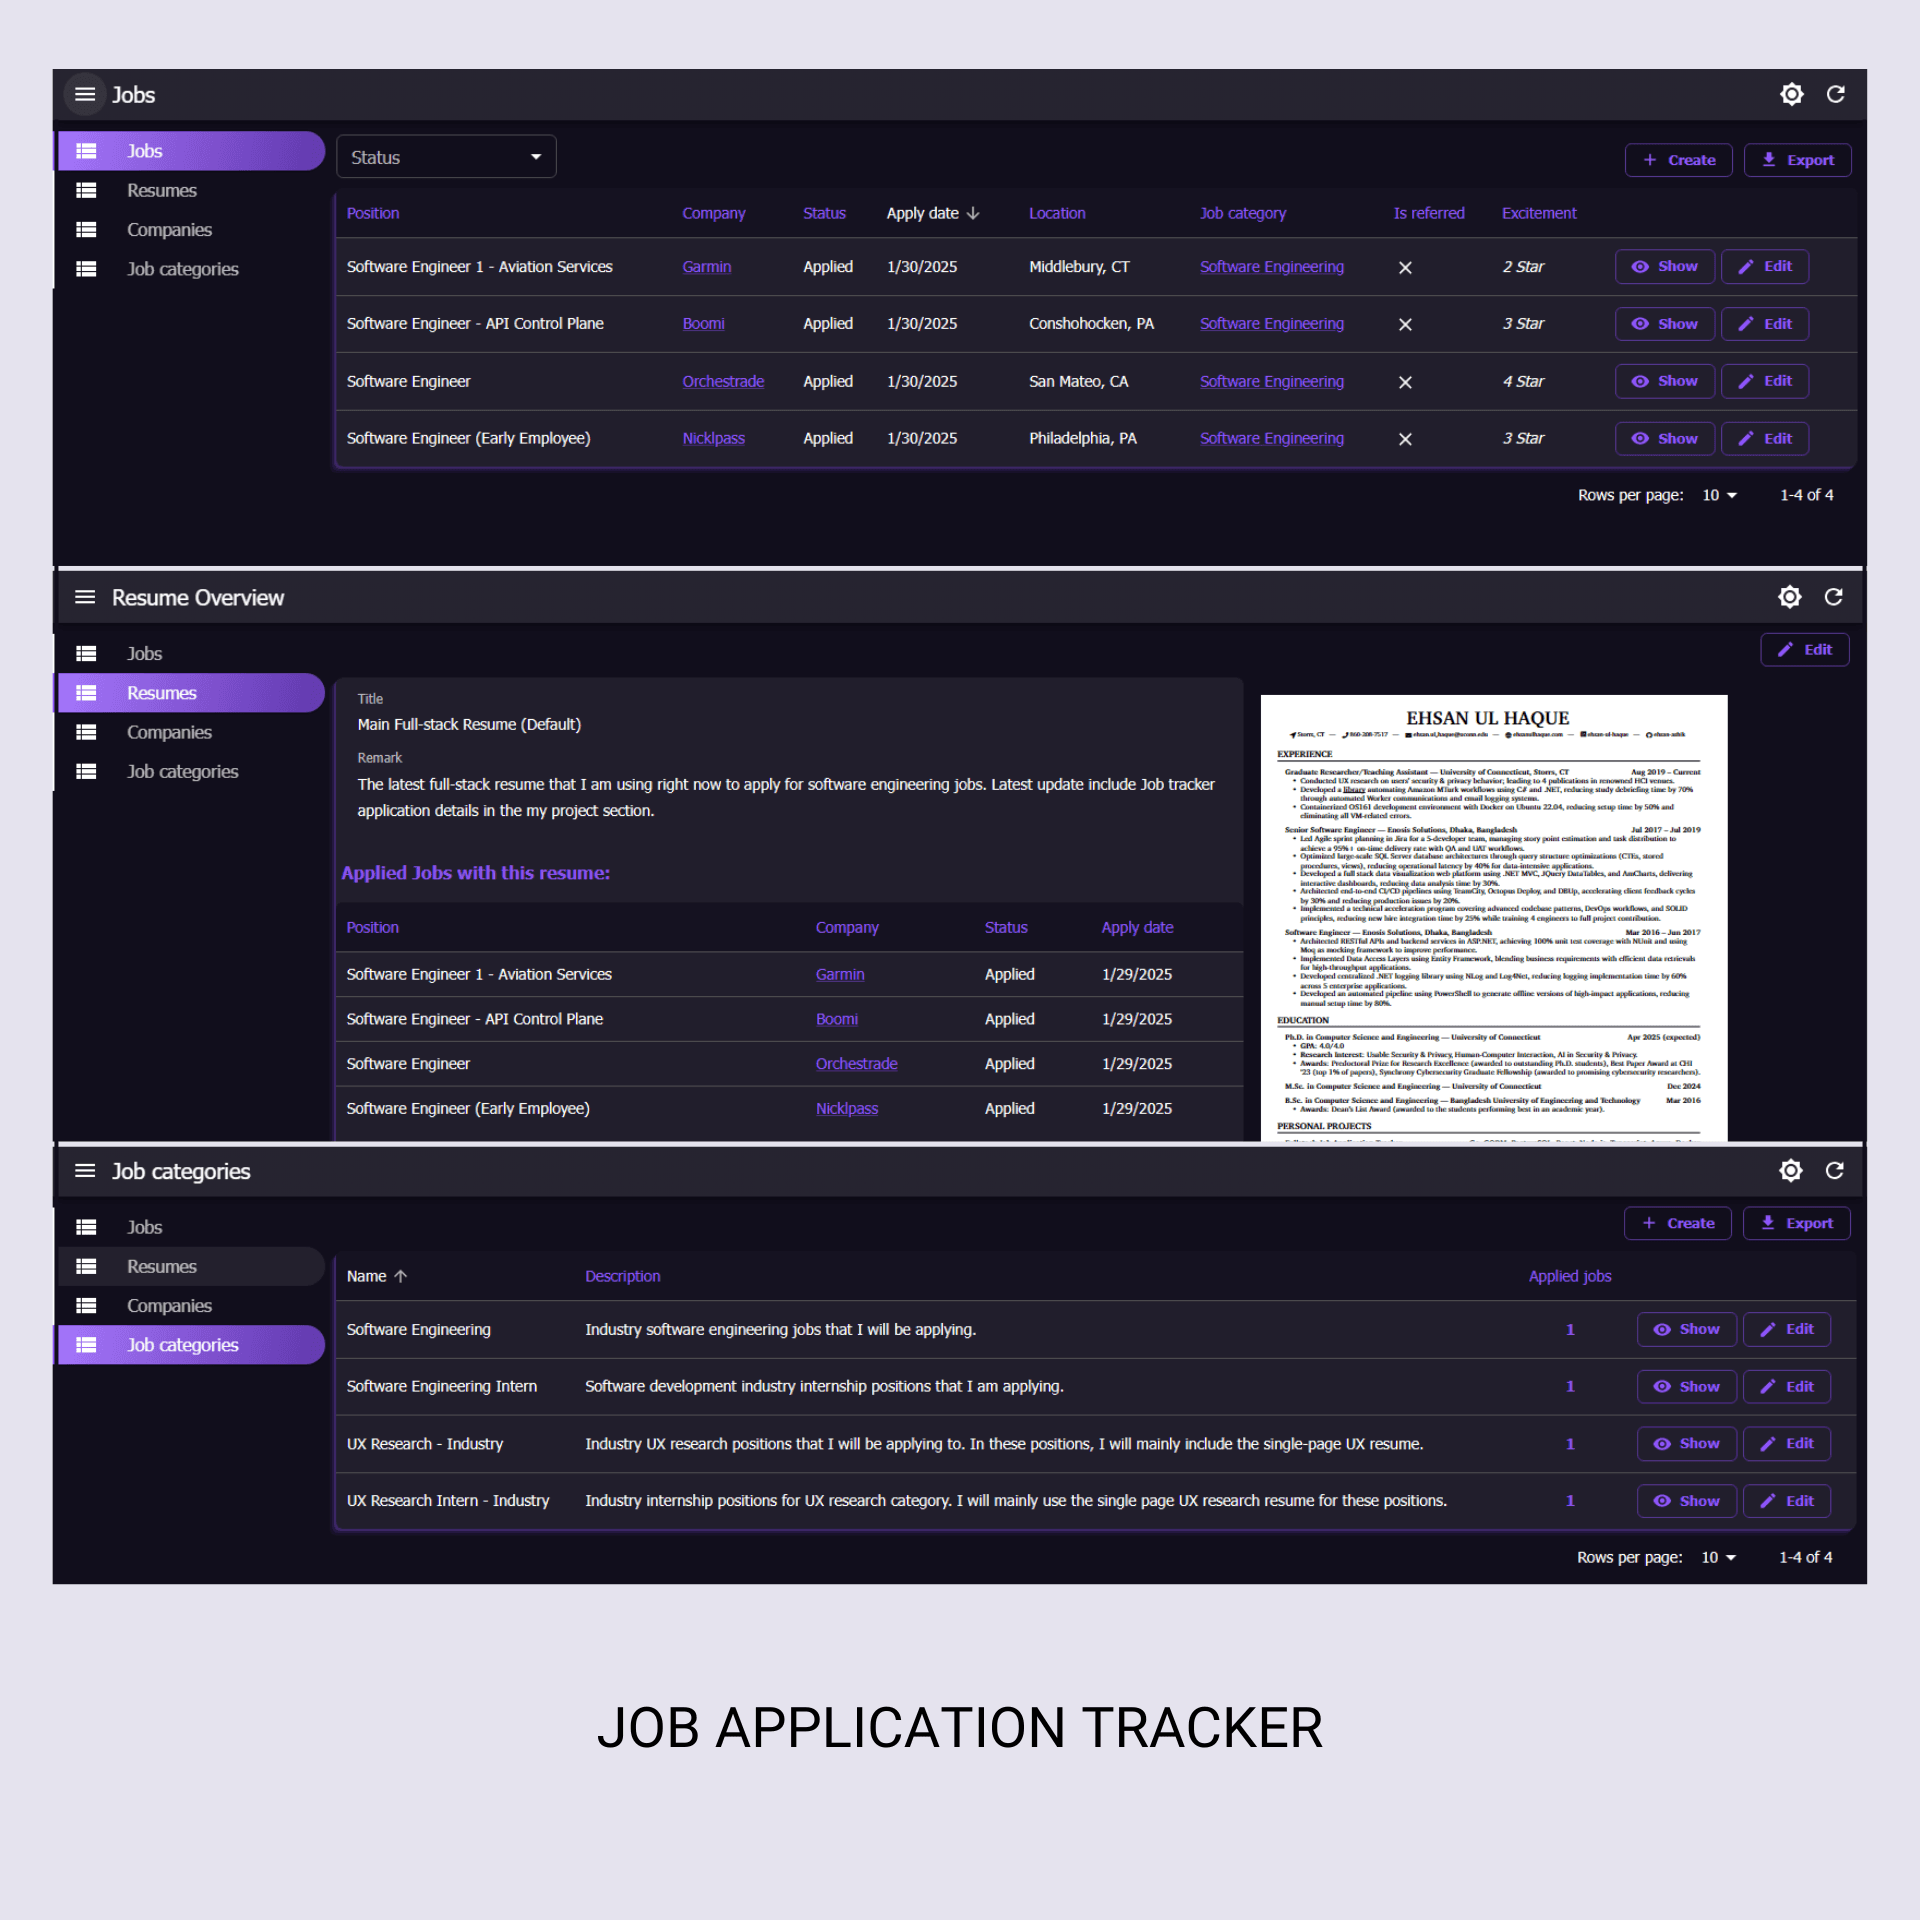1920x1920 pixels.
Task: Toggle theme icon in Job categories header
Action: [x=1791, y=1170]
